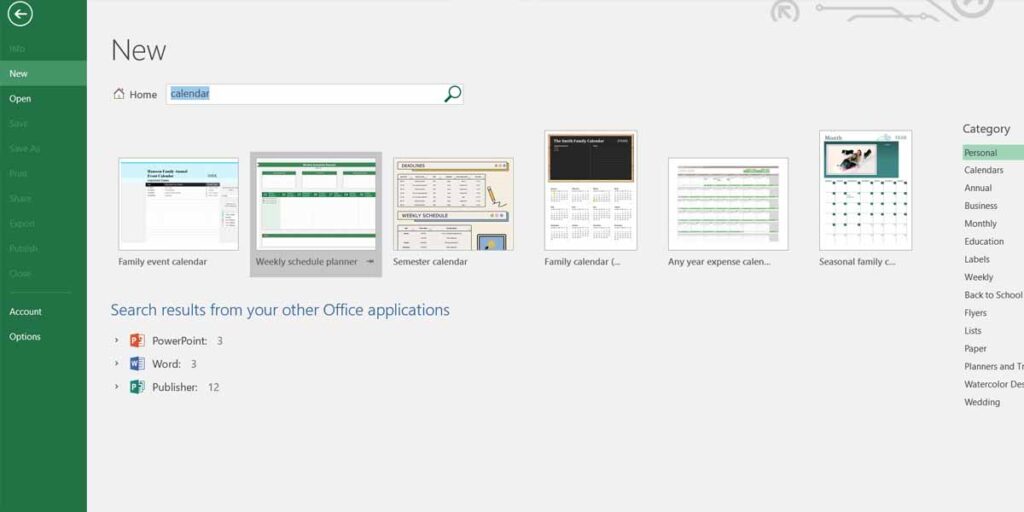Screen dimensions: 1024x512
Task: Click the search magnifier icon
Action: pyautogui.click(x=453, y=94)
